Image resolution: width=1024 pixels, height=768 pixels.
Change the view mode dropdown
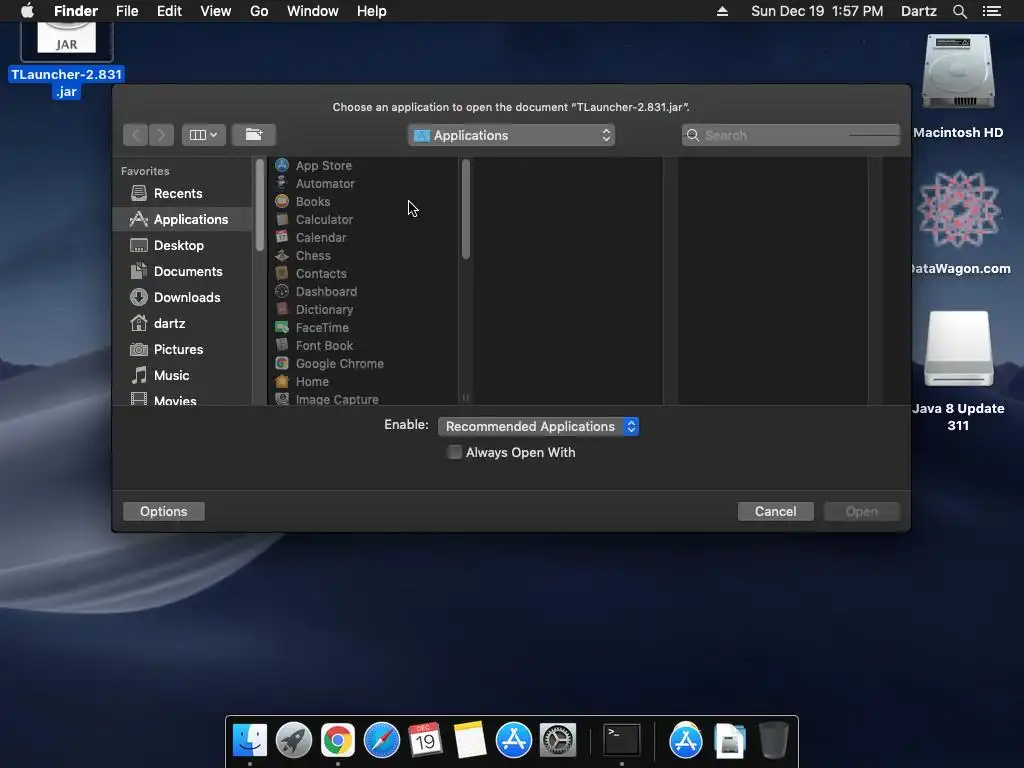tap(204, 135)
